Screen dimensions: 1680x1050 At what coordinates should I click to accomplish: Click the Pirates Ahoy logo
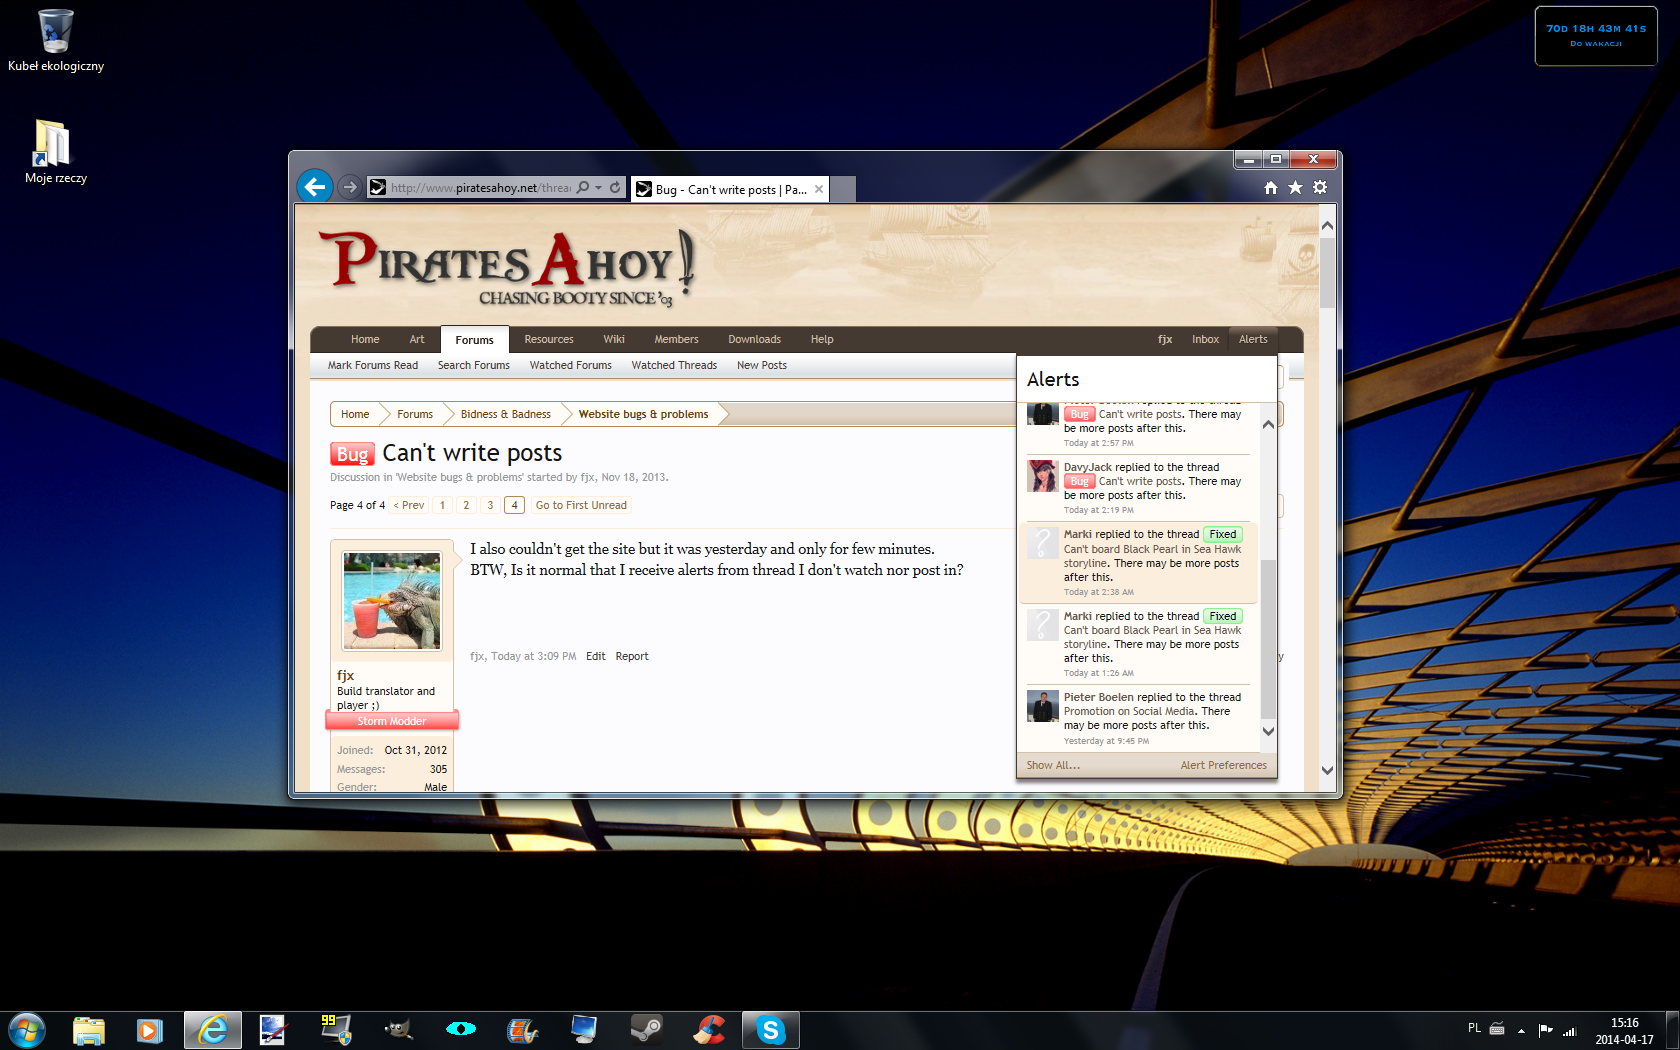point(507,268)
